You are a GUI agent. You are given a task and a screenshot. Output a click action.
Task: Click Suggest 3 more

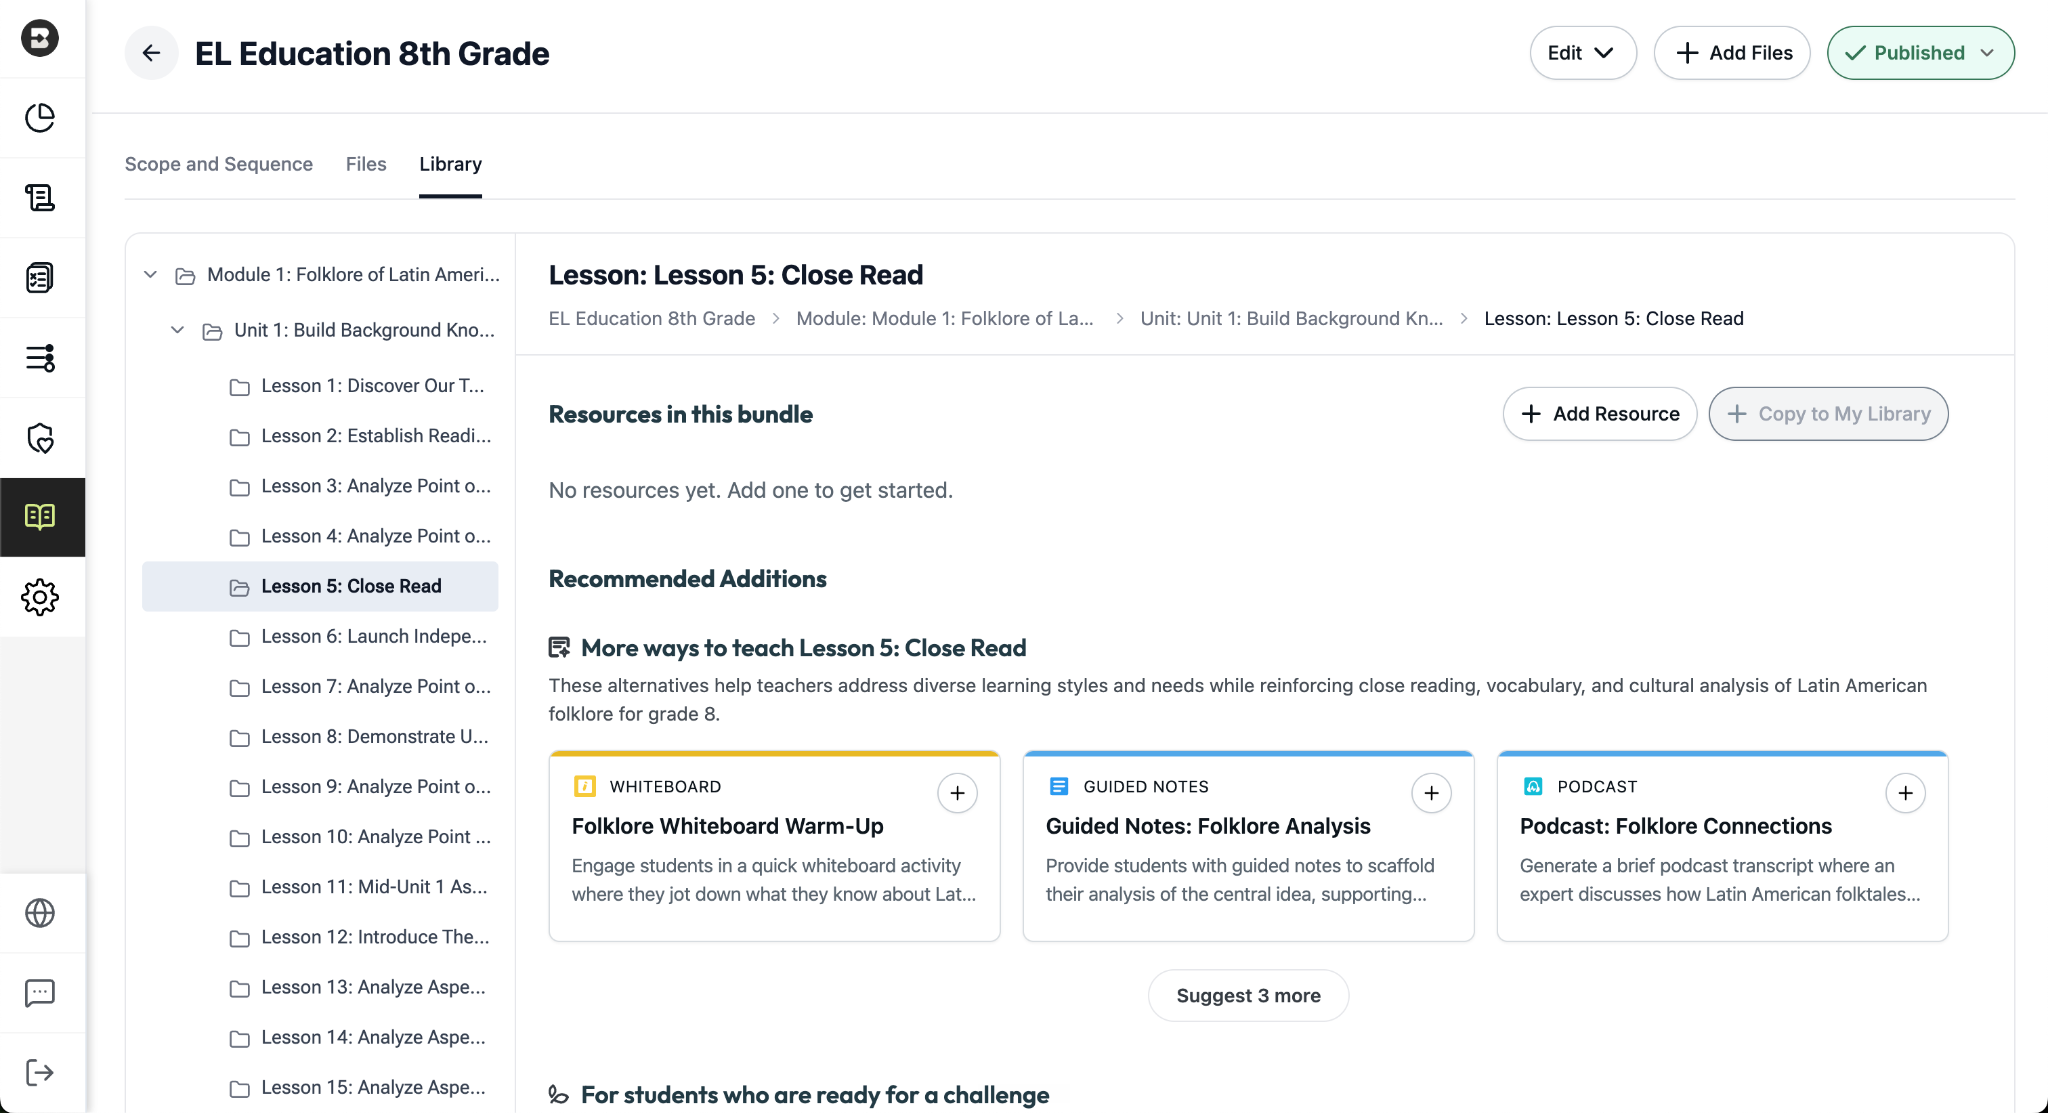pyautogui.click(x=1248, y=996)
